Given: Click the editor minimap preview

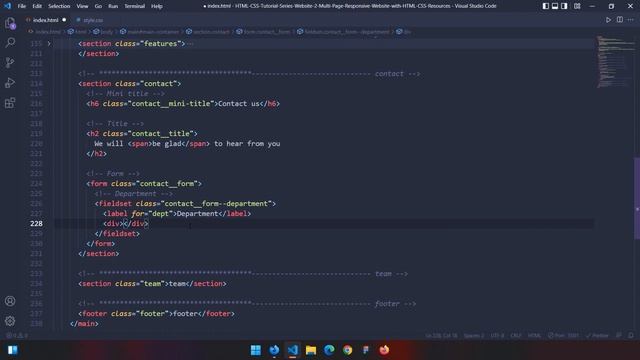Looking at the screenshot, I should [616, 61].
